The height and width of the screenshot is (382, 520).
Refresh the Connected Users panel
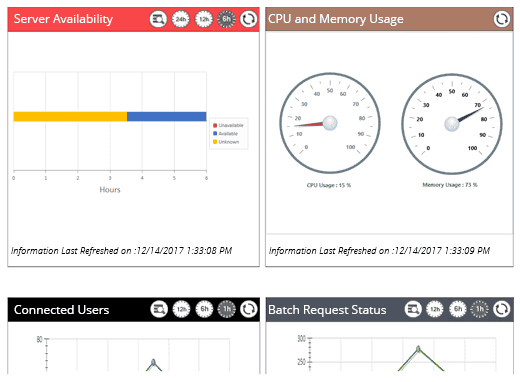click(x=249, y=309)
